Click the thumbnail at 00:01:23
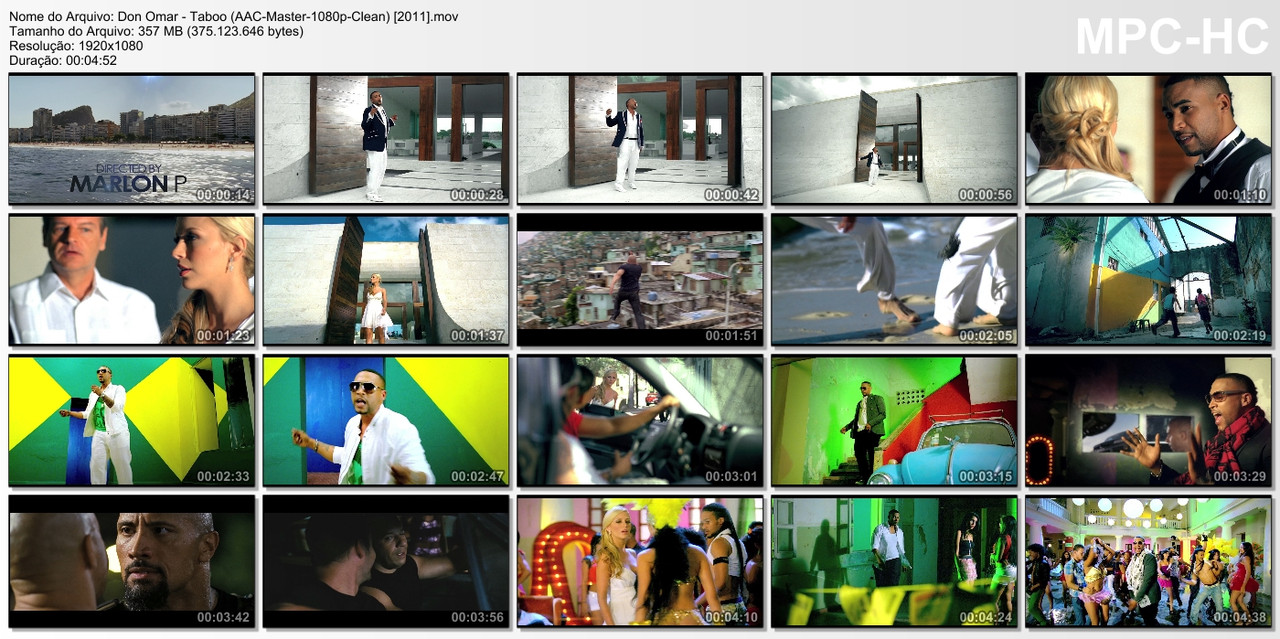This screenshot has width=1280, height=639. [132, 280]
